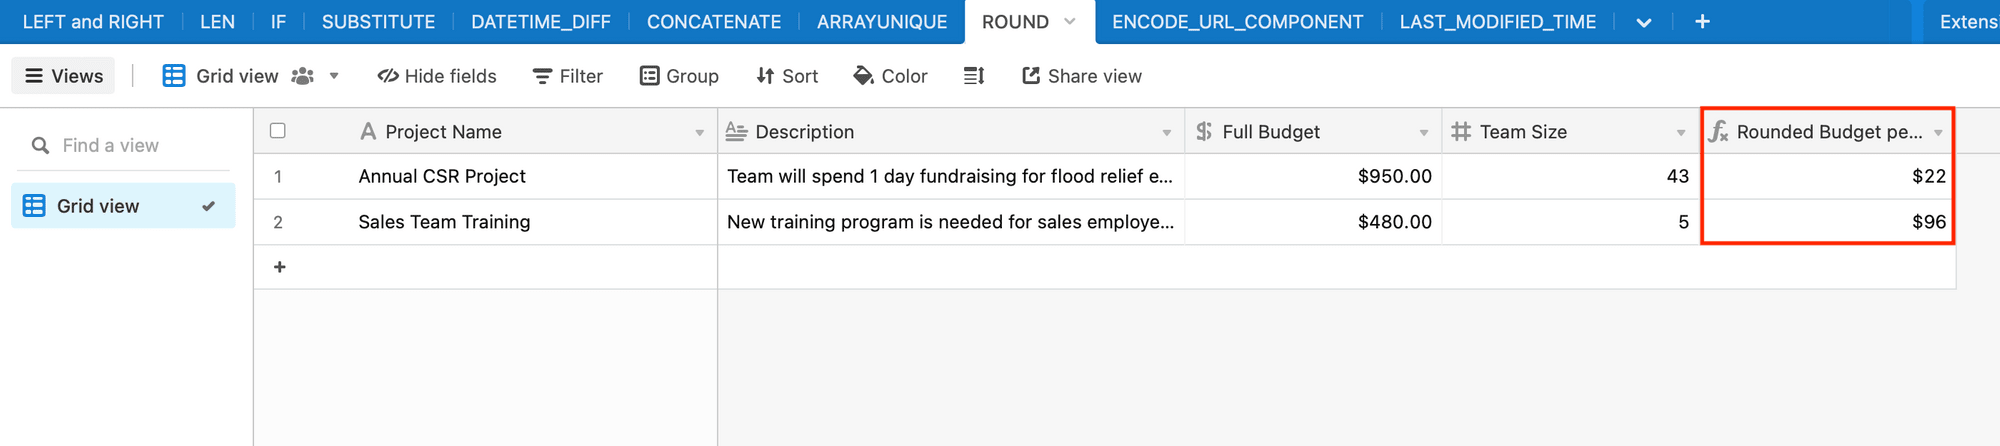Expand the Project Name column menu
The image size is (2000, 446).
[699, 132]
